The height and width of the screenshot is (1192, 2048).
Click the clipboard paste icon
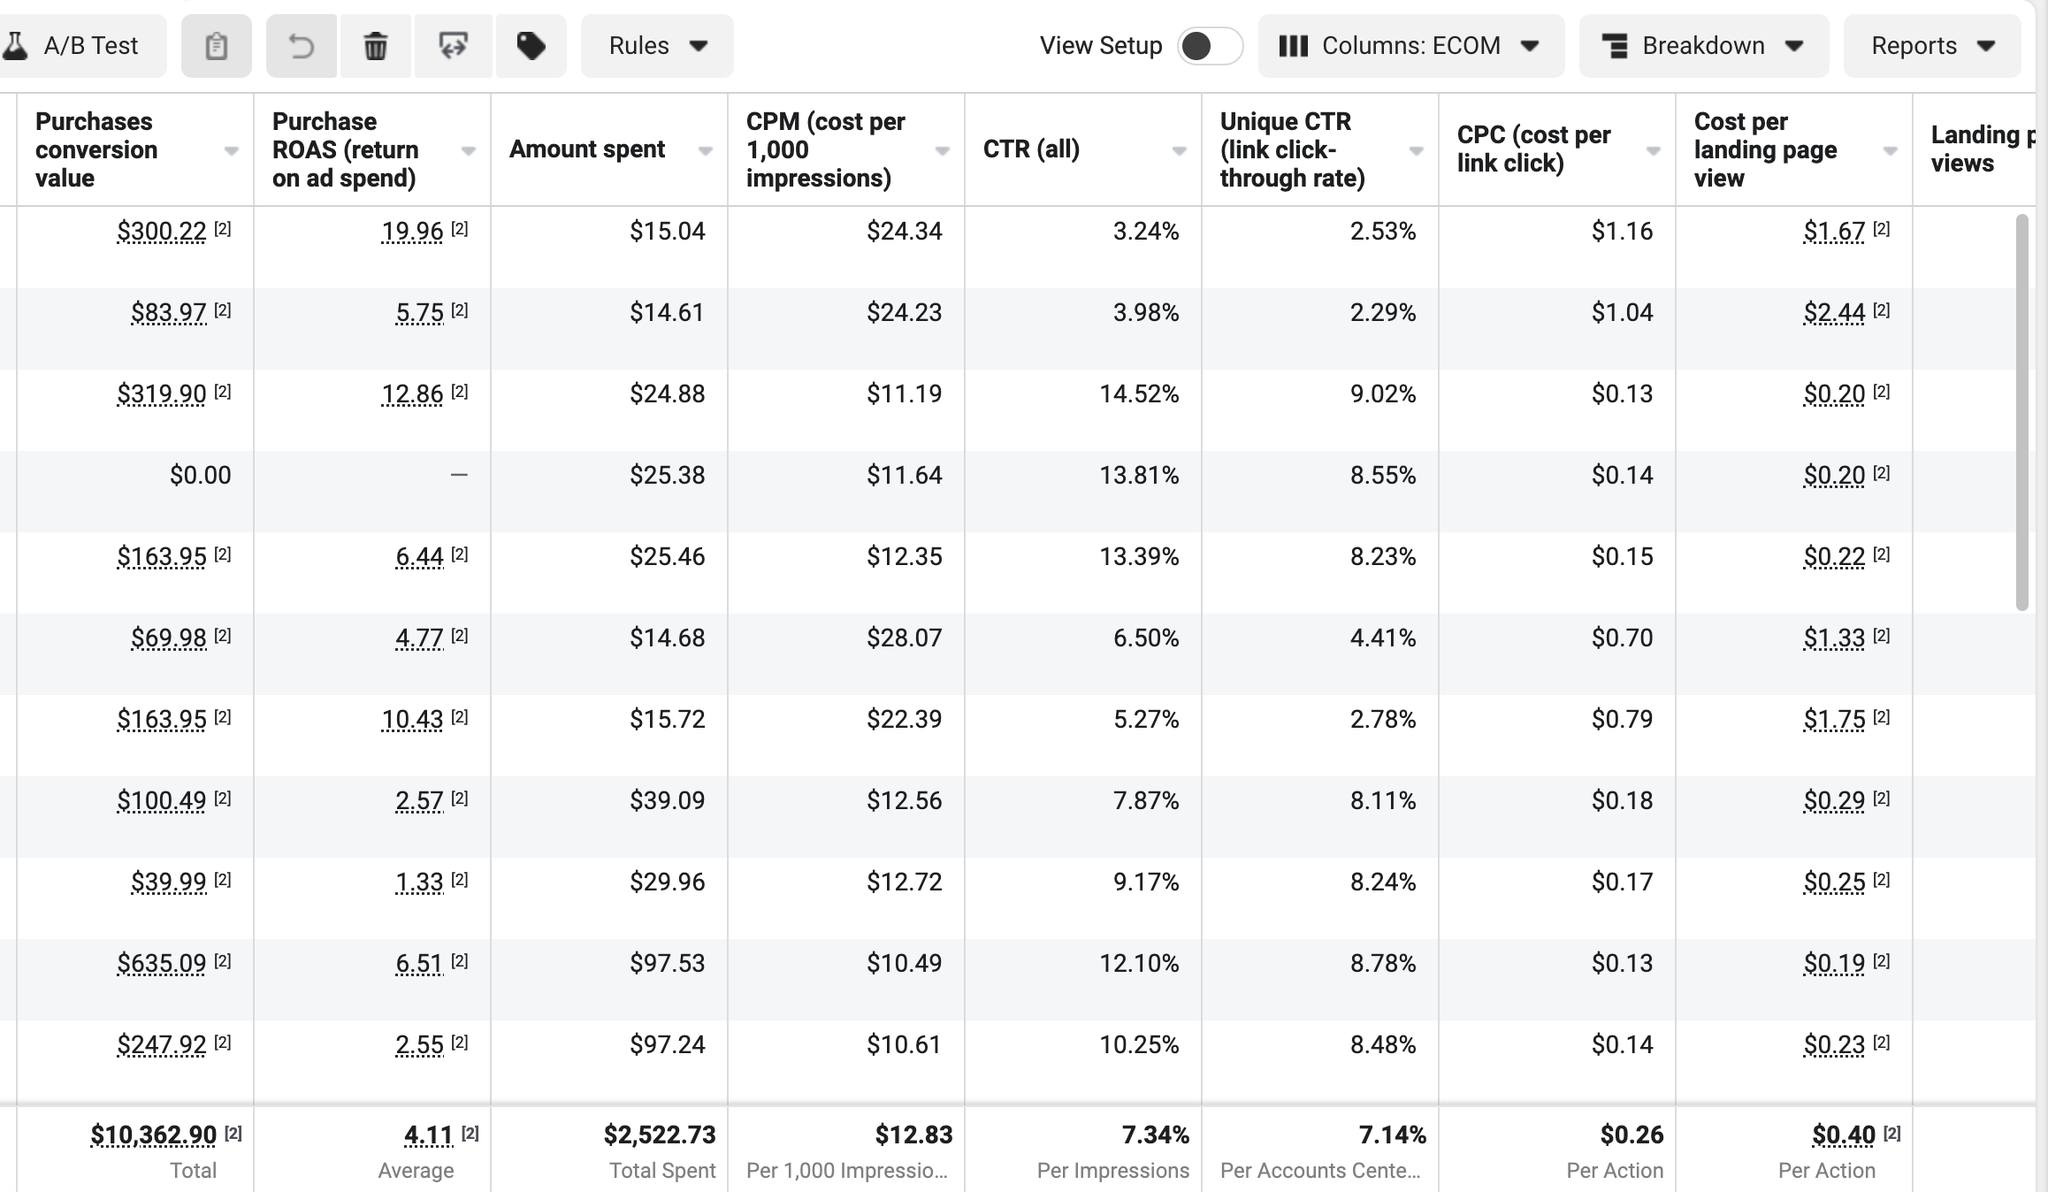pos(216,46)
